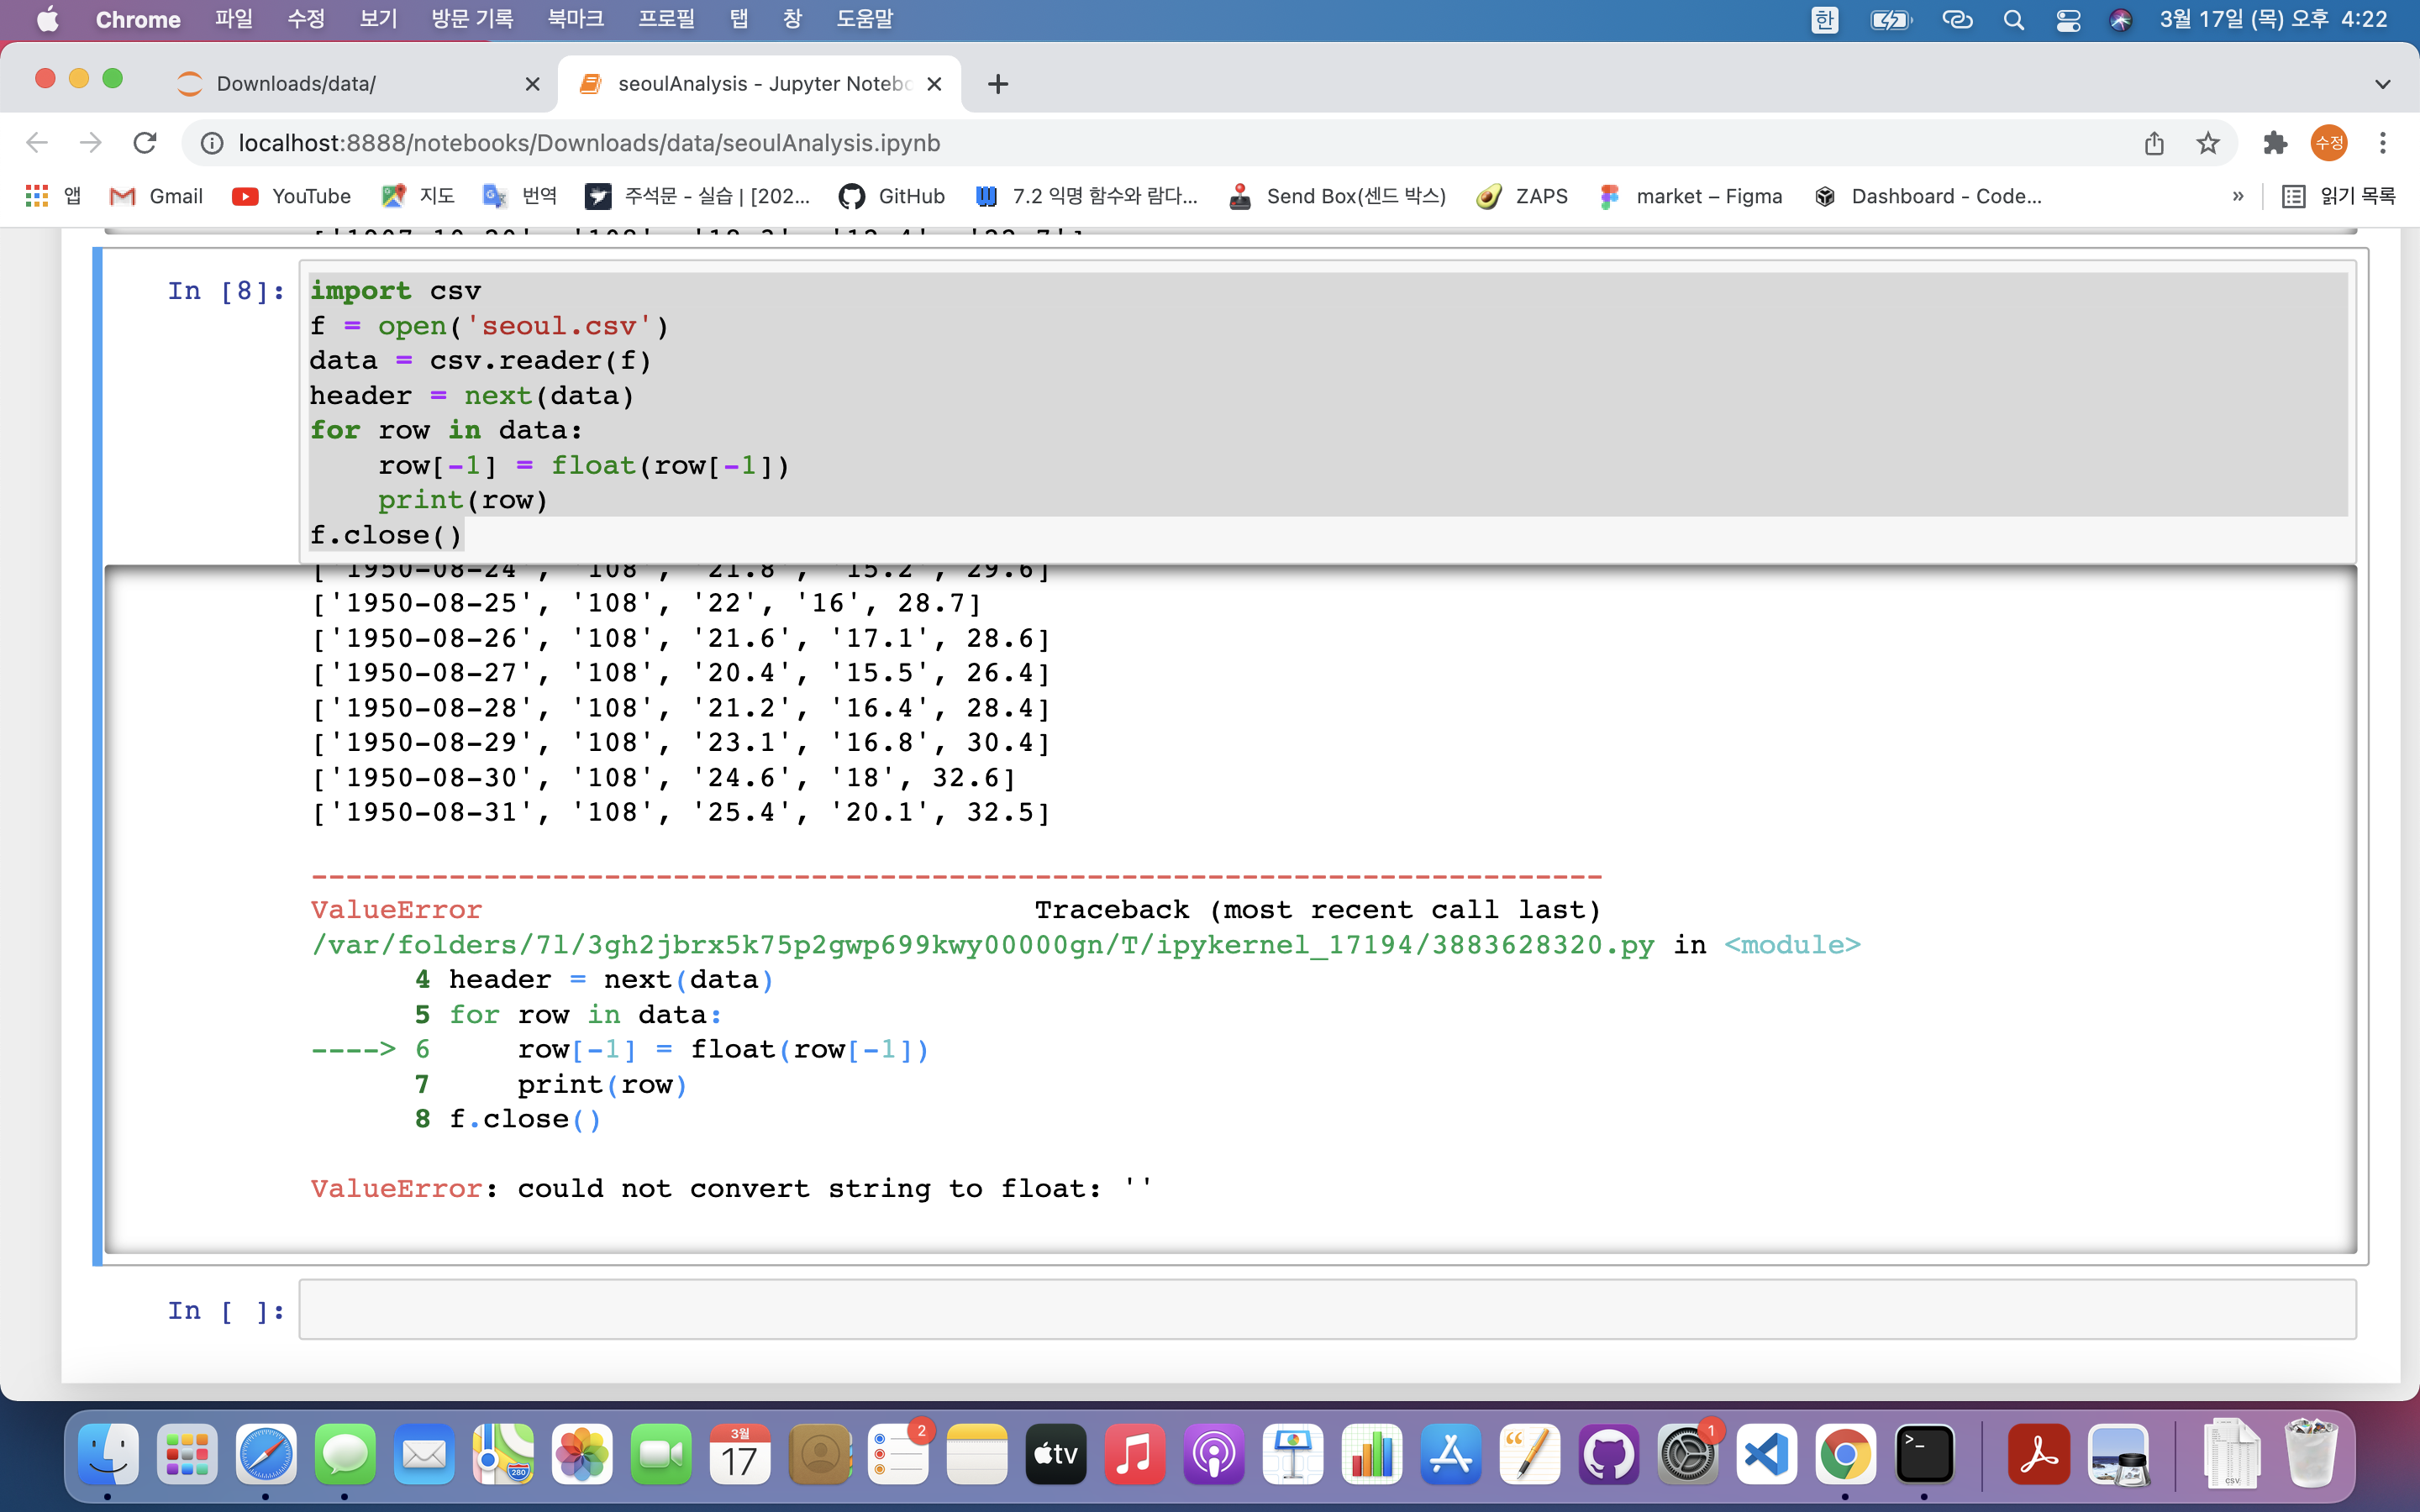Toggle the Korean input source in menu bar
The image size is (2420, 1512).
coord(1824,20)
